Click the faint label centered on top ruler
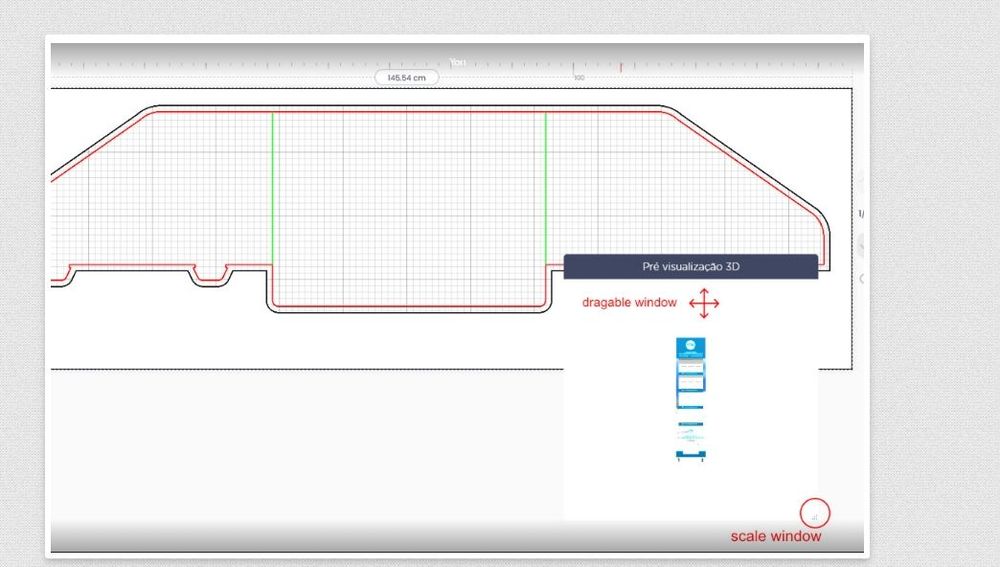Viewport: 1000px width, 567px height. (458, 63)
